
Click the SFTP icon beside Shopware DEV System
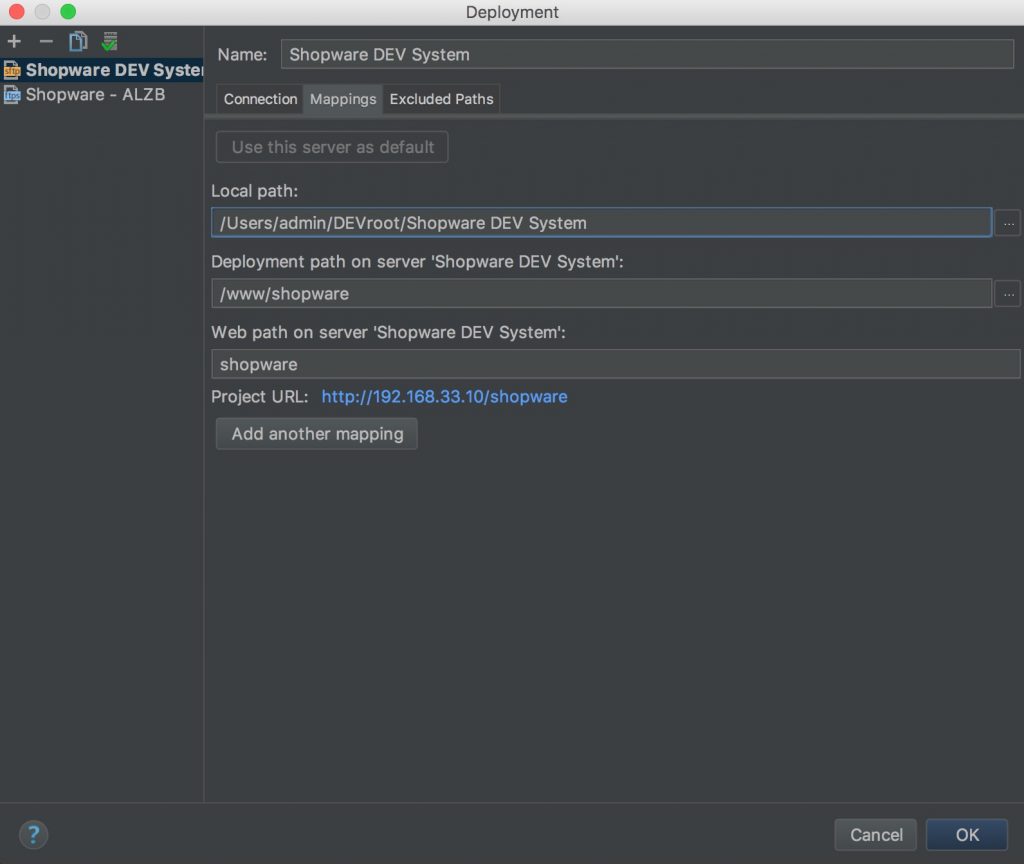14,69
